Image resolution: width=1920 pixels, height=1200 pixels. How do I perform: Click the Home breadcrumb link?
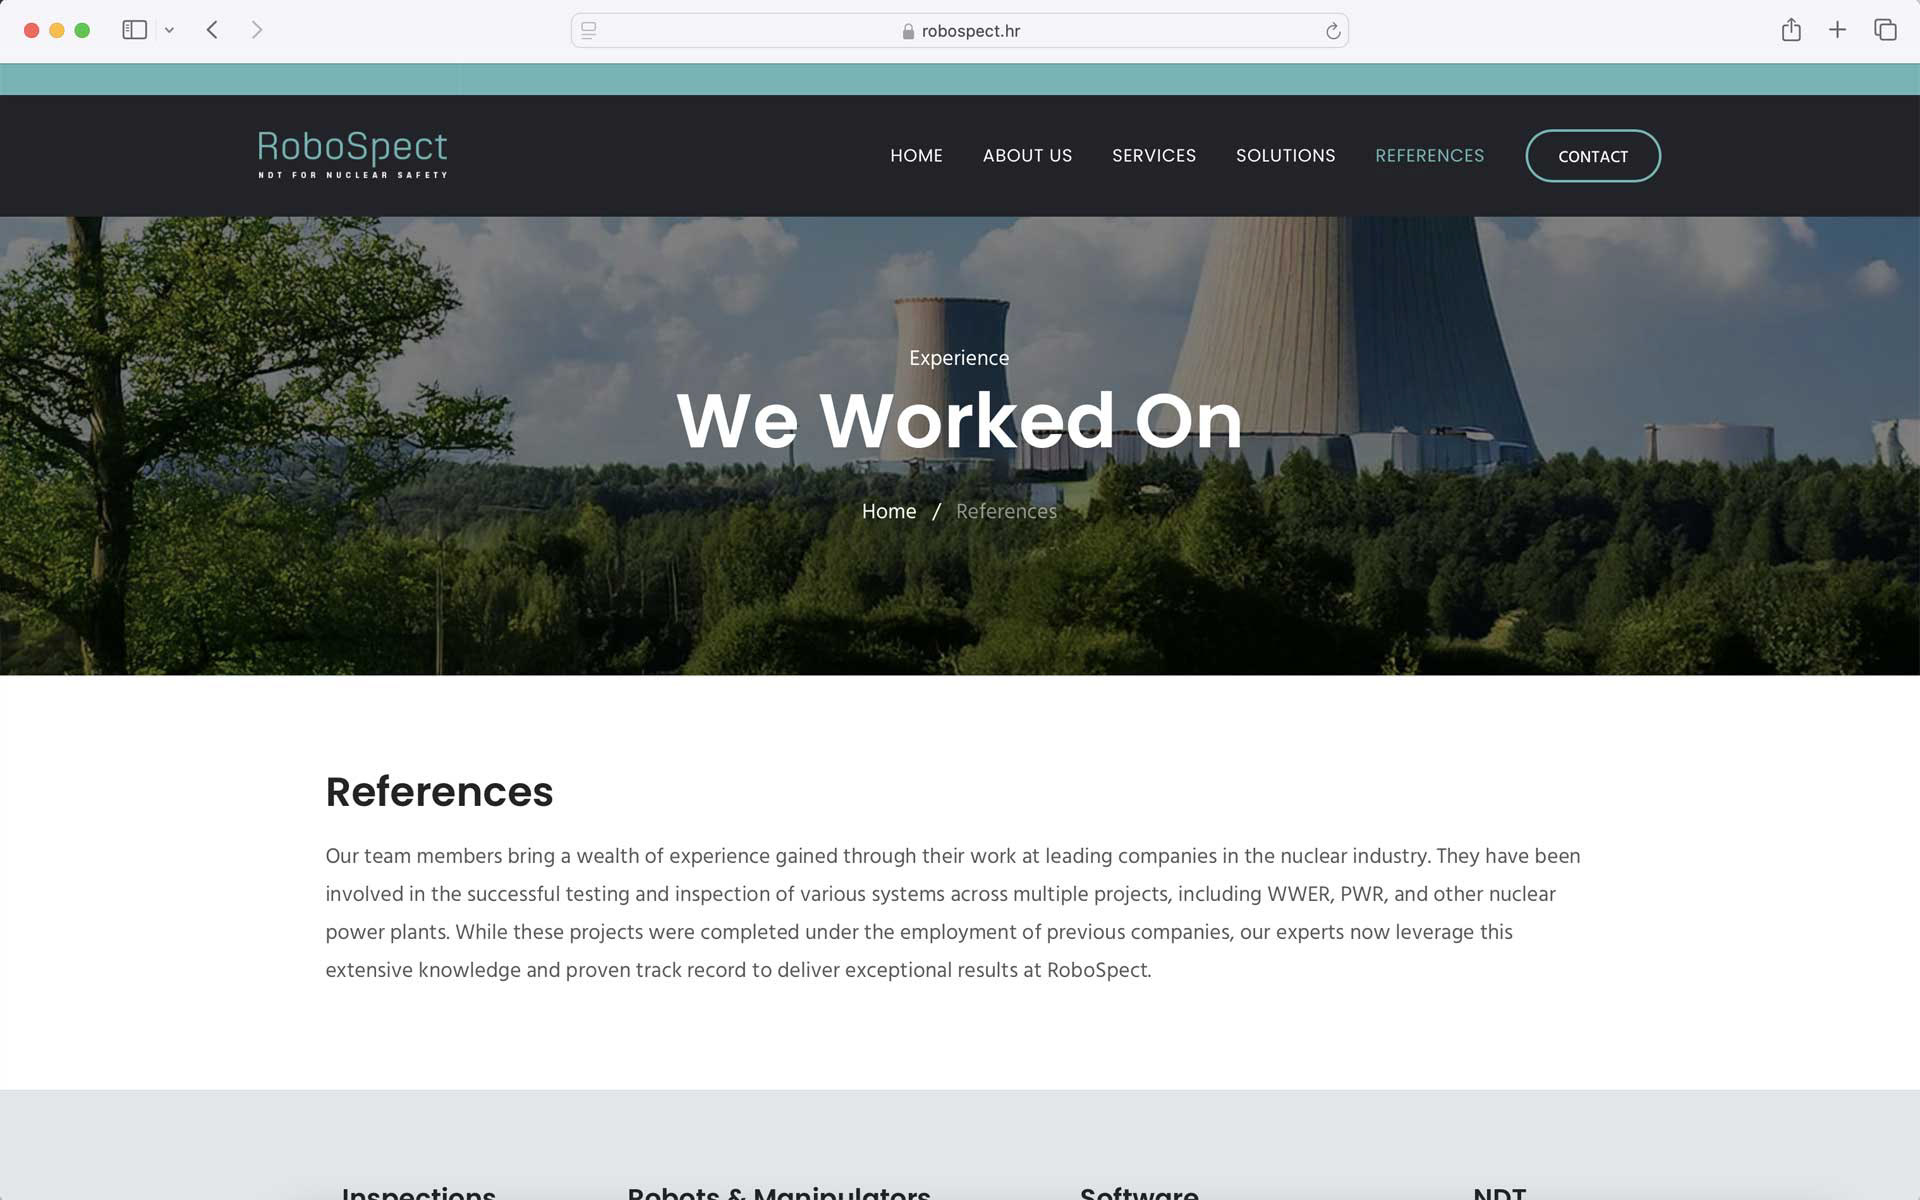[x=888, y=511]
